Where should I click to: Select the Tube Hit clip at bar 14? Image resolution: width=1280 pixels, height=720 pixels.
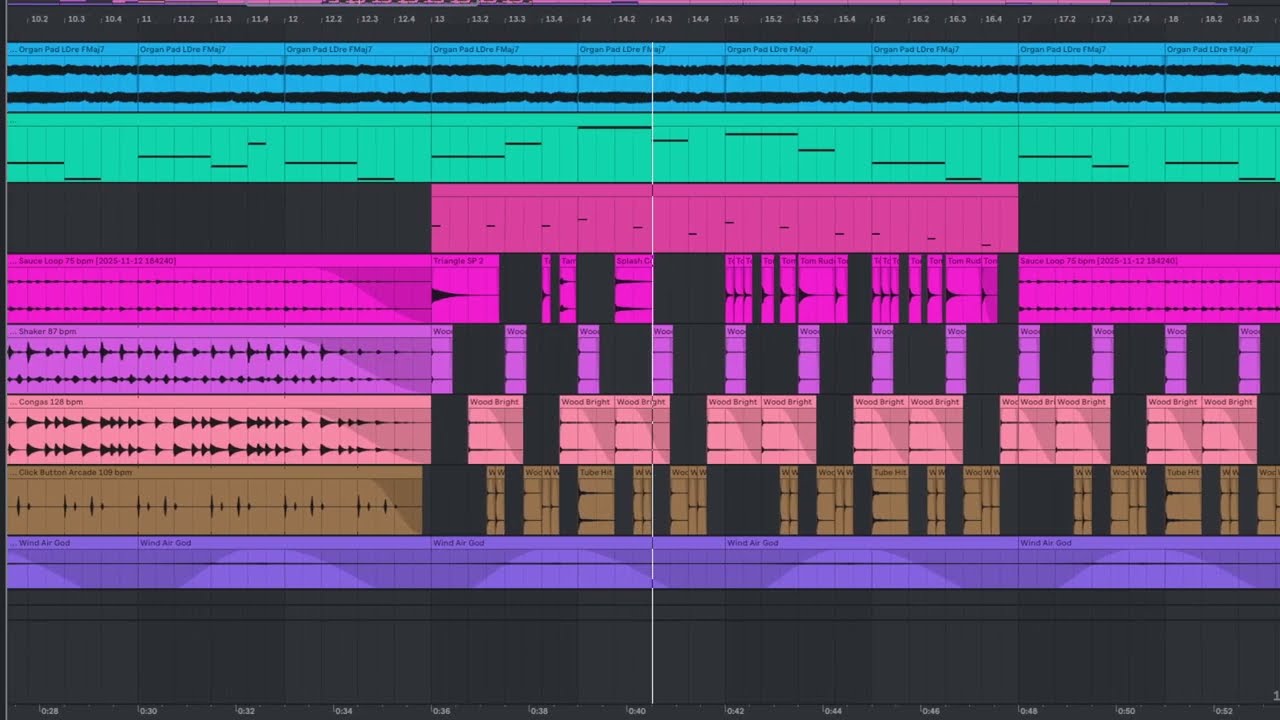coord(596,501)
